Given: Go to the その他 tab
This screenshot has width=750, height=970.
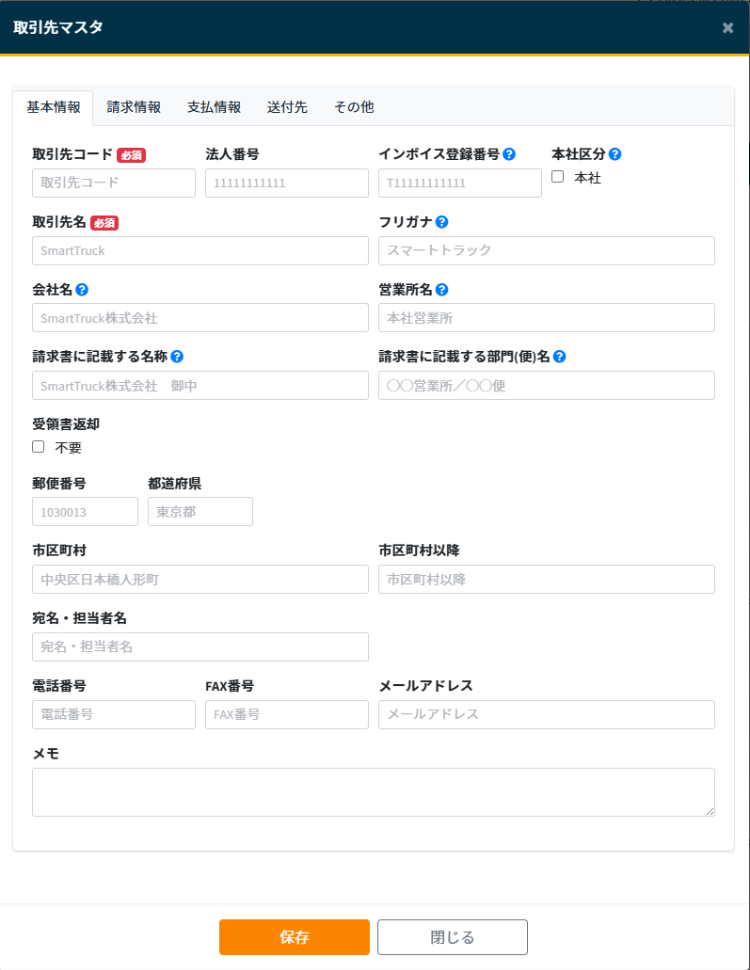Looking at the screenshot, I should [354, 107].
